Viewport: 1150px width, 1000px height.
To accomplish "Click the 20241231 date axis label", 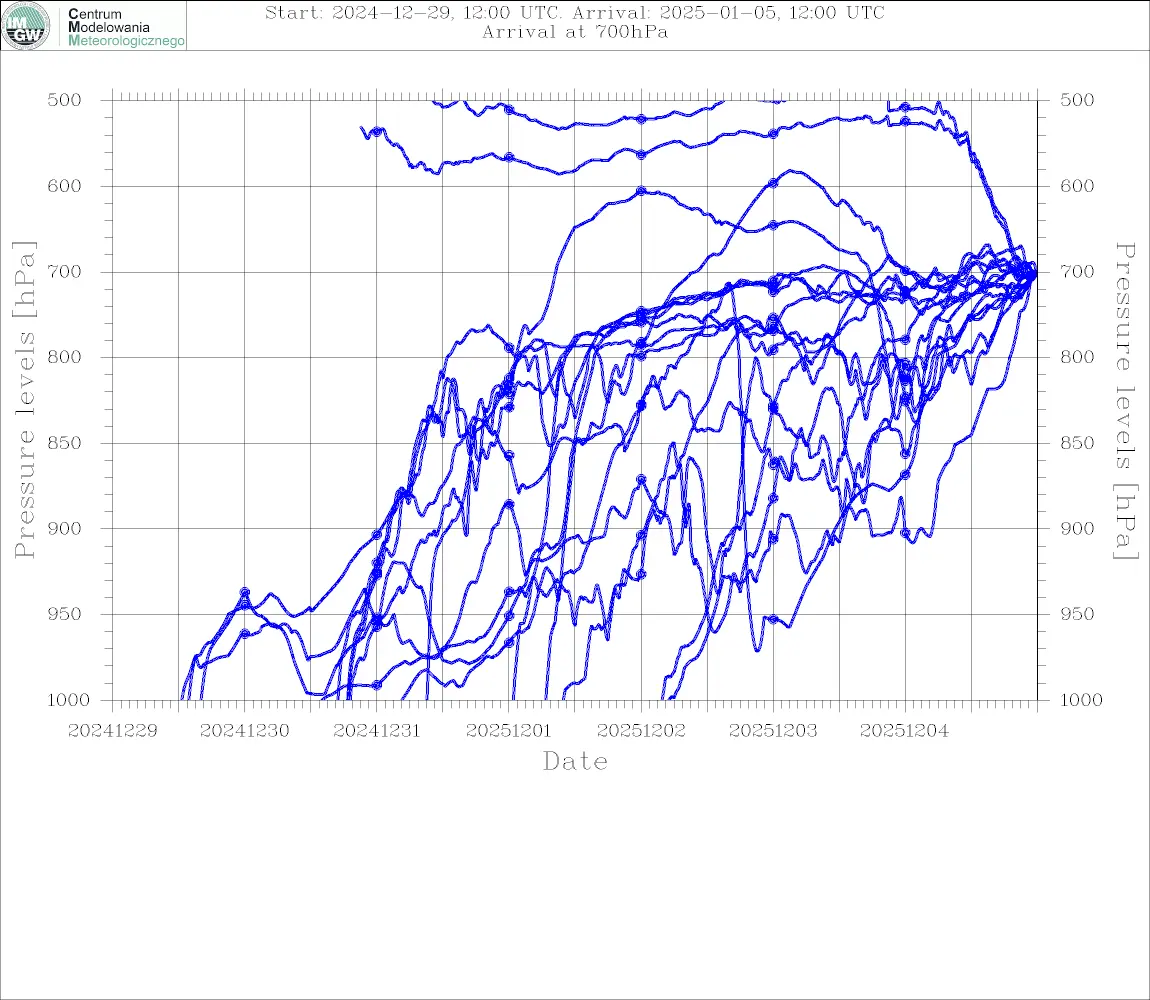I will [x=376, y=731].
